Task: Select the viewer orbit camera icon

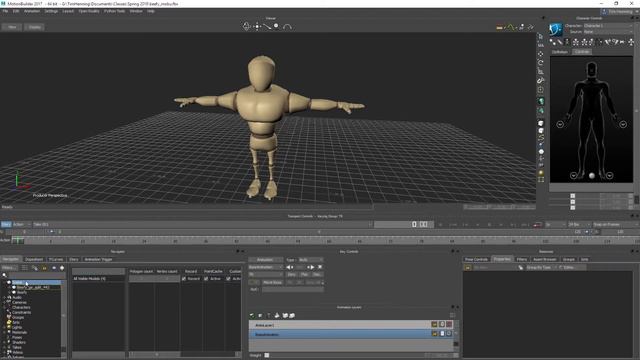Action: 246,27
